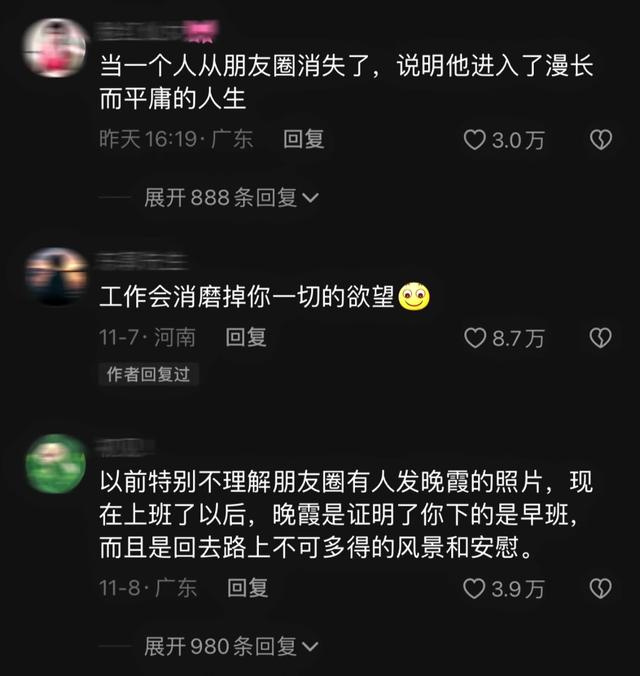Open the green avatar of third commenter

pos(56,464)
